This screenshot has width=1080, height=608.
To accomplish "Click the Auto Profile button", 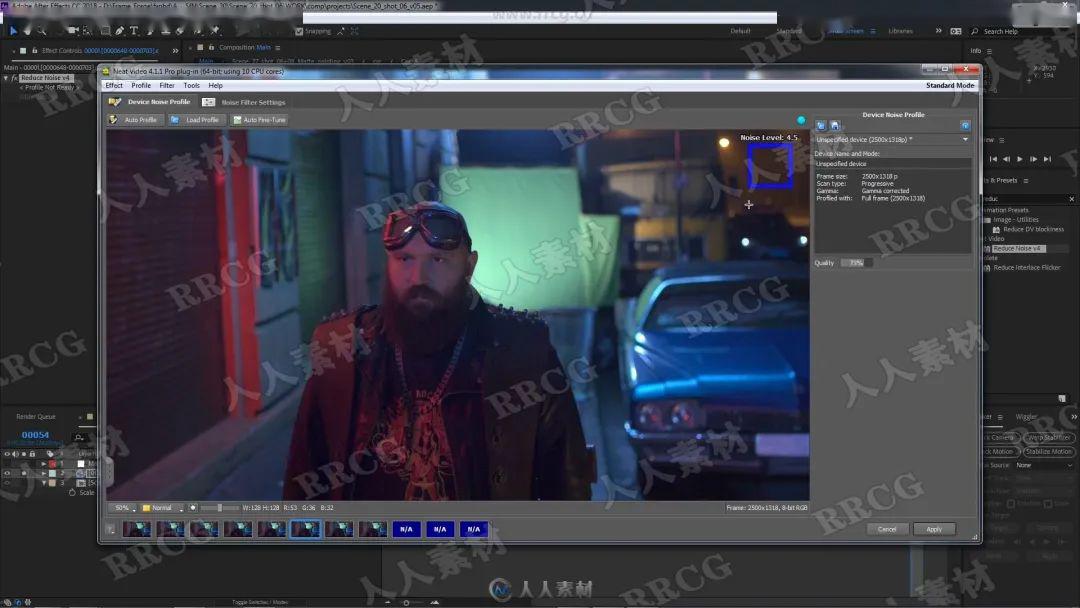I will pos(134,120).
